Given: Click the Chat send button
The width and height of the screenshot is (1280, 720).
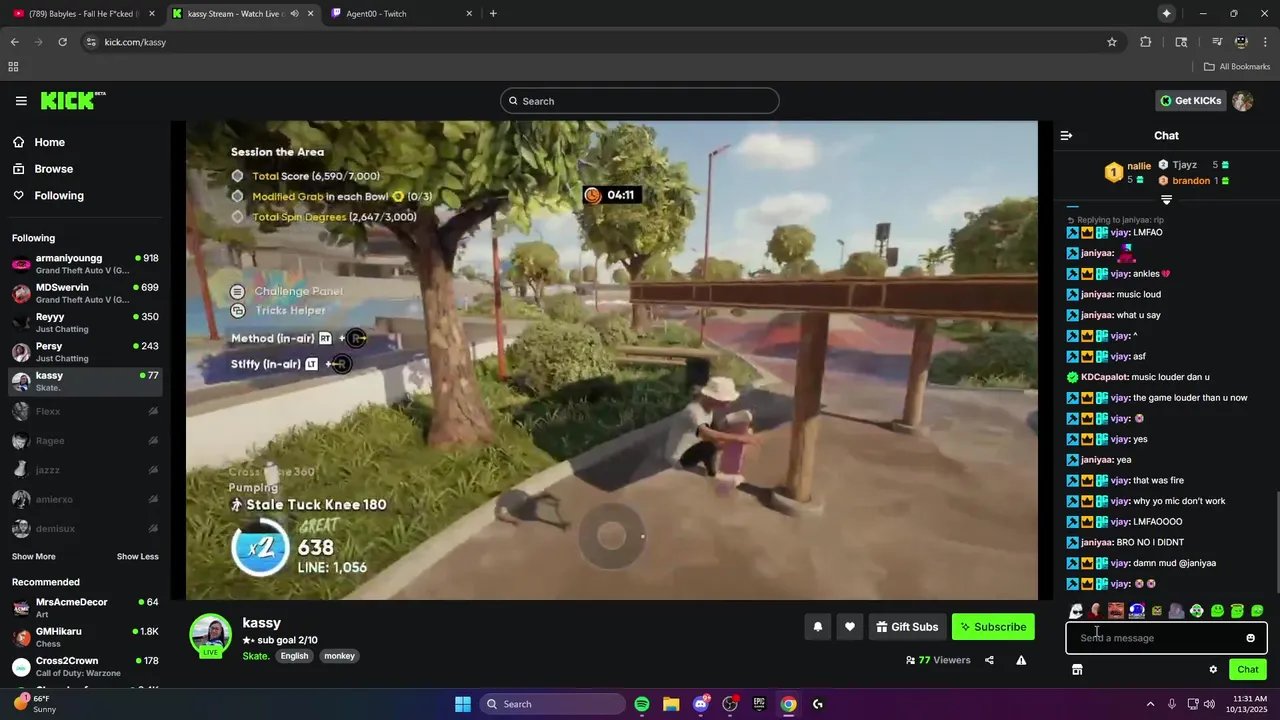Looking at the screenshot, I should [1248, 669].
